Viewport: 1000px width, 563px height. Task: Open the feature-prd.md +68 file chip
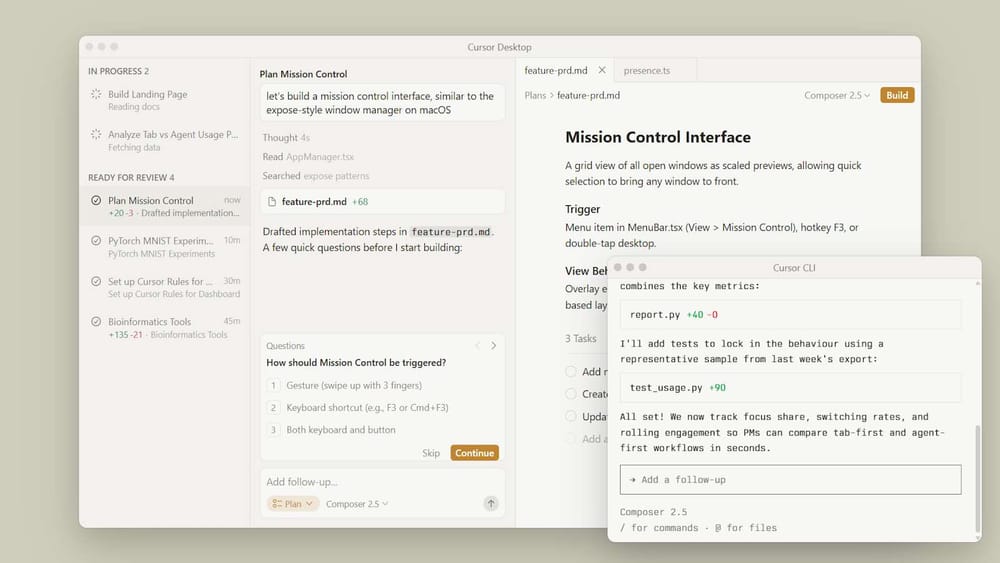(383, 201)
